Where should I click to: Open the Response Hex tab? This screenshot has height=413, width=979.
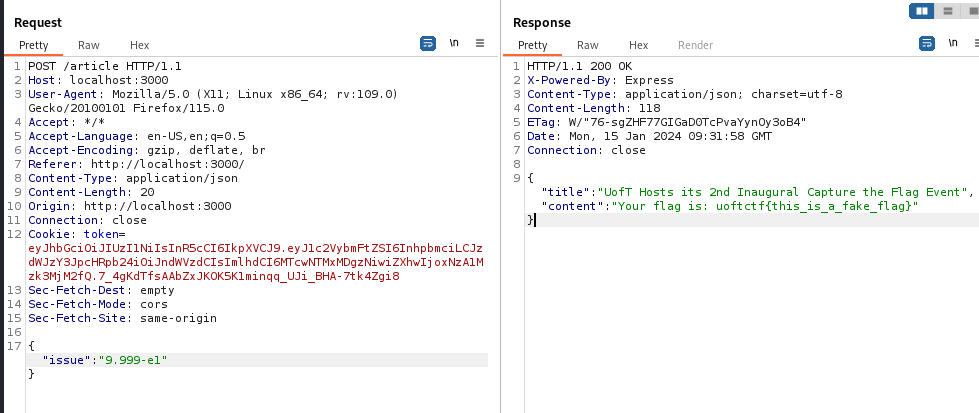pyautogui.click(x=638, y=45)
